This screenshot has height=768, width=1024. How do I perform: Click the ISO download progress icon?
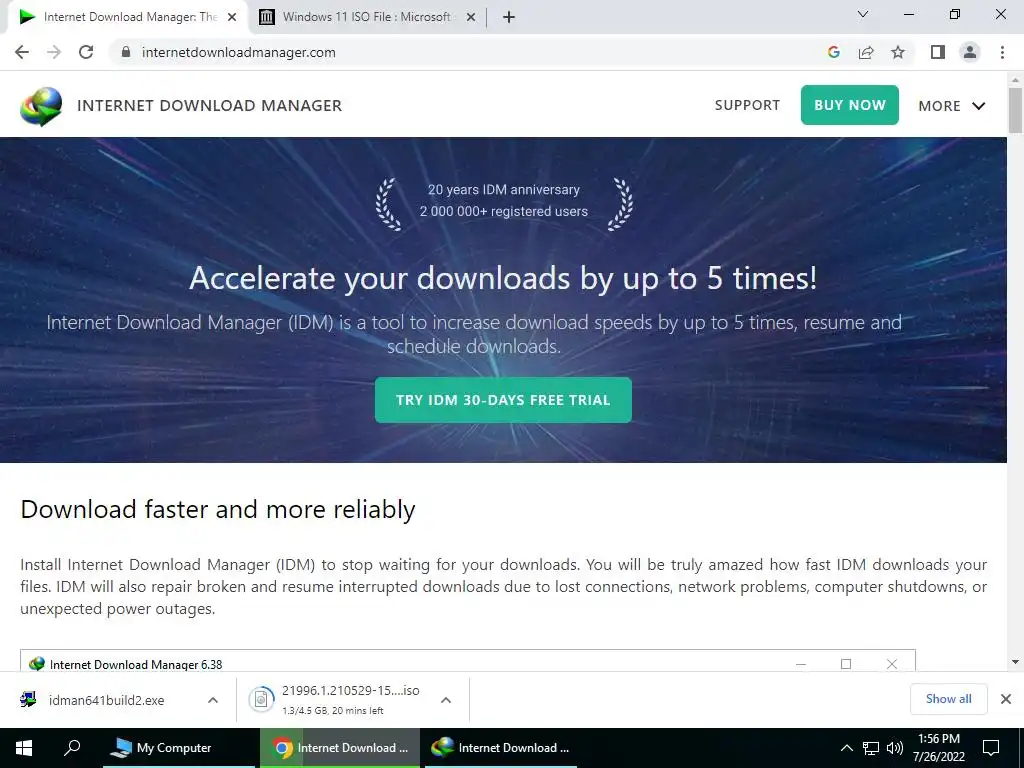261,700
